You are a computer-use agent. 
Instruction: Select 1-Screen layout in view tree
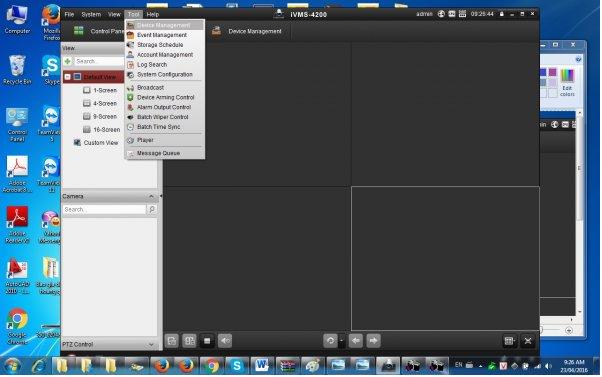coord(101,90)
